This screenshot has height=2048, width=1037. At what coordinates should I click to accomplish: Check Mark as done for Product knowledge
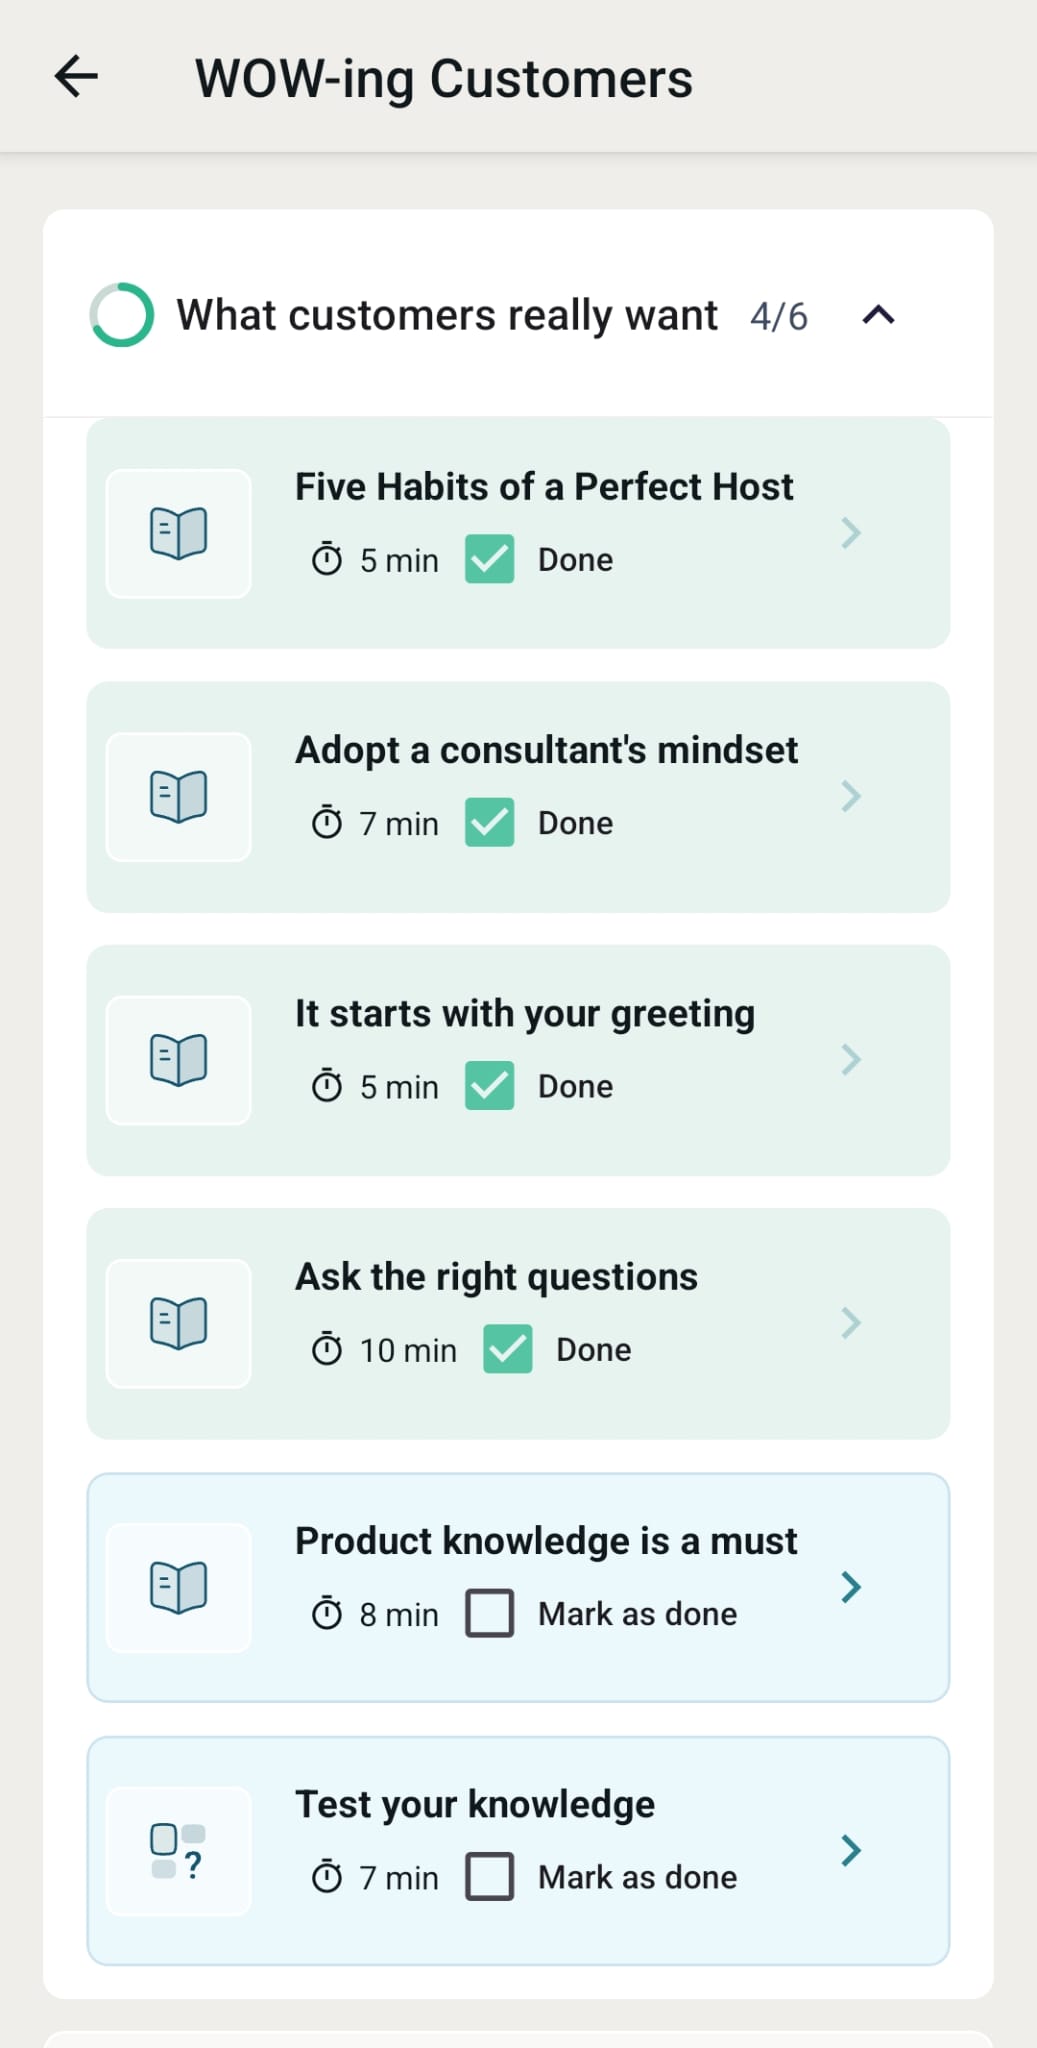click(x=490, y=1613)
